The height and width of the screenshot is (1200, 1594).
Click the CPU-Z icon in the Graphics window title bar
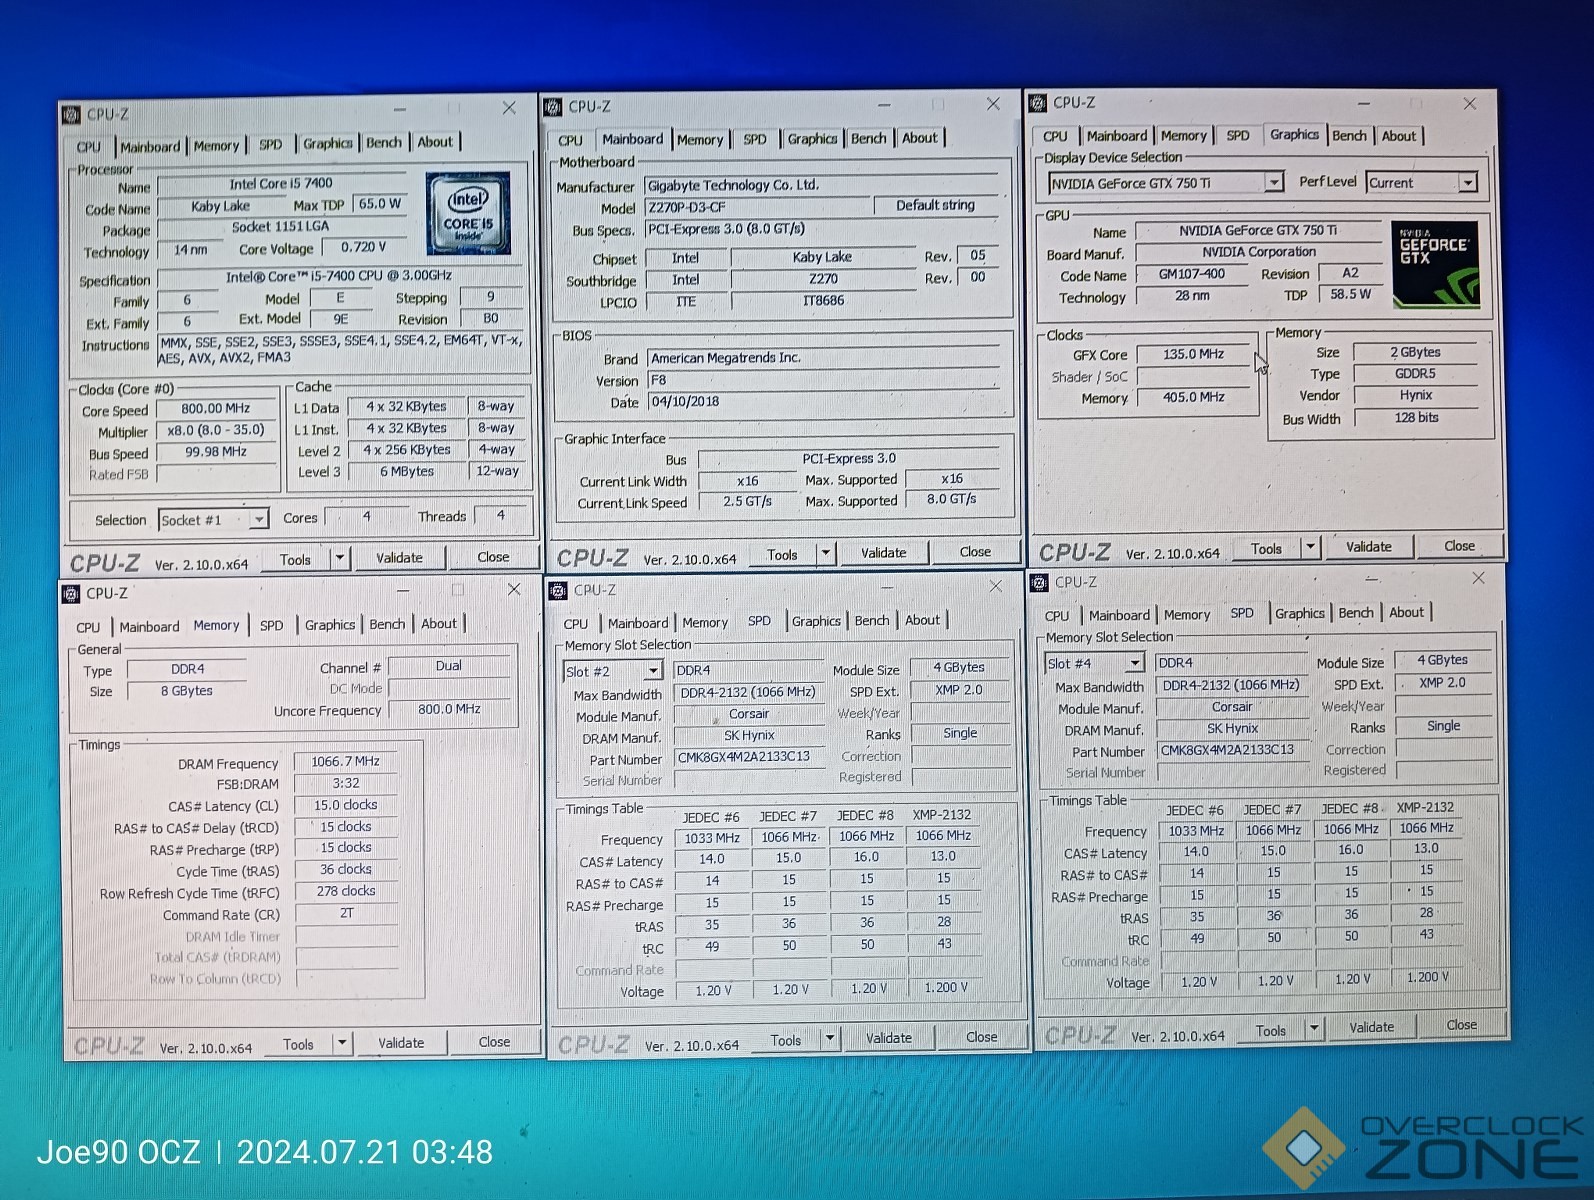click(x=1038, y=103)
